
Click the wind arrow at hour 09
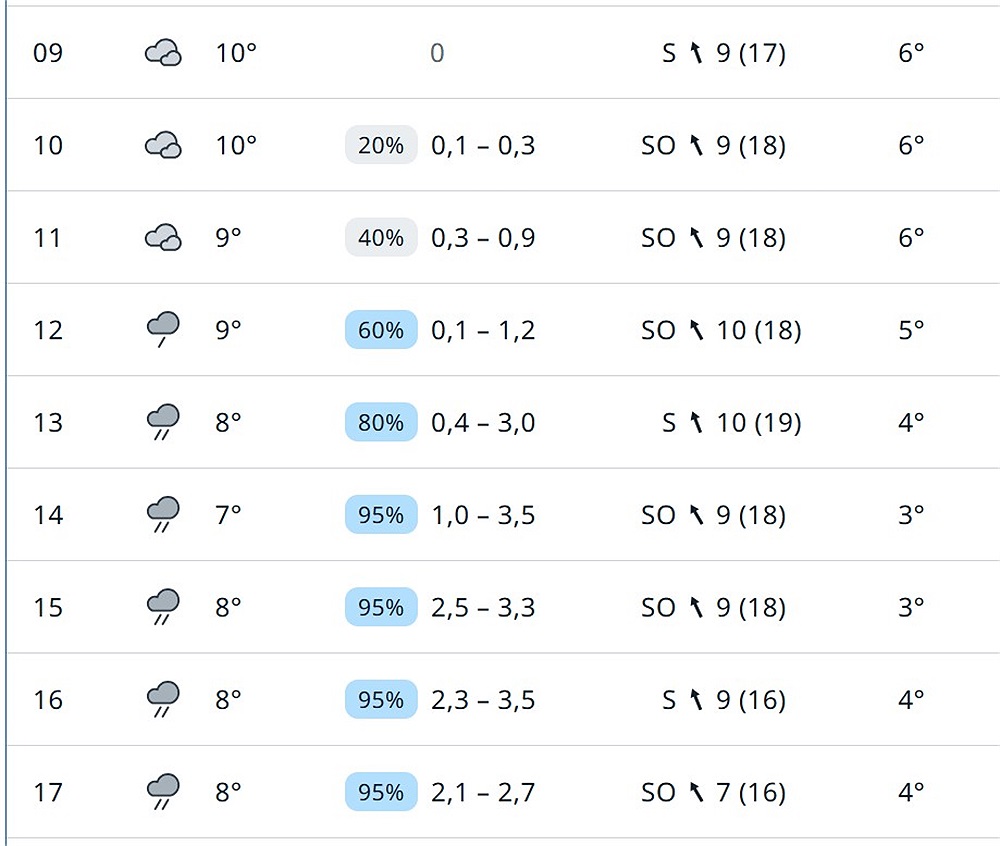697,53
